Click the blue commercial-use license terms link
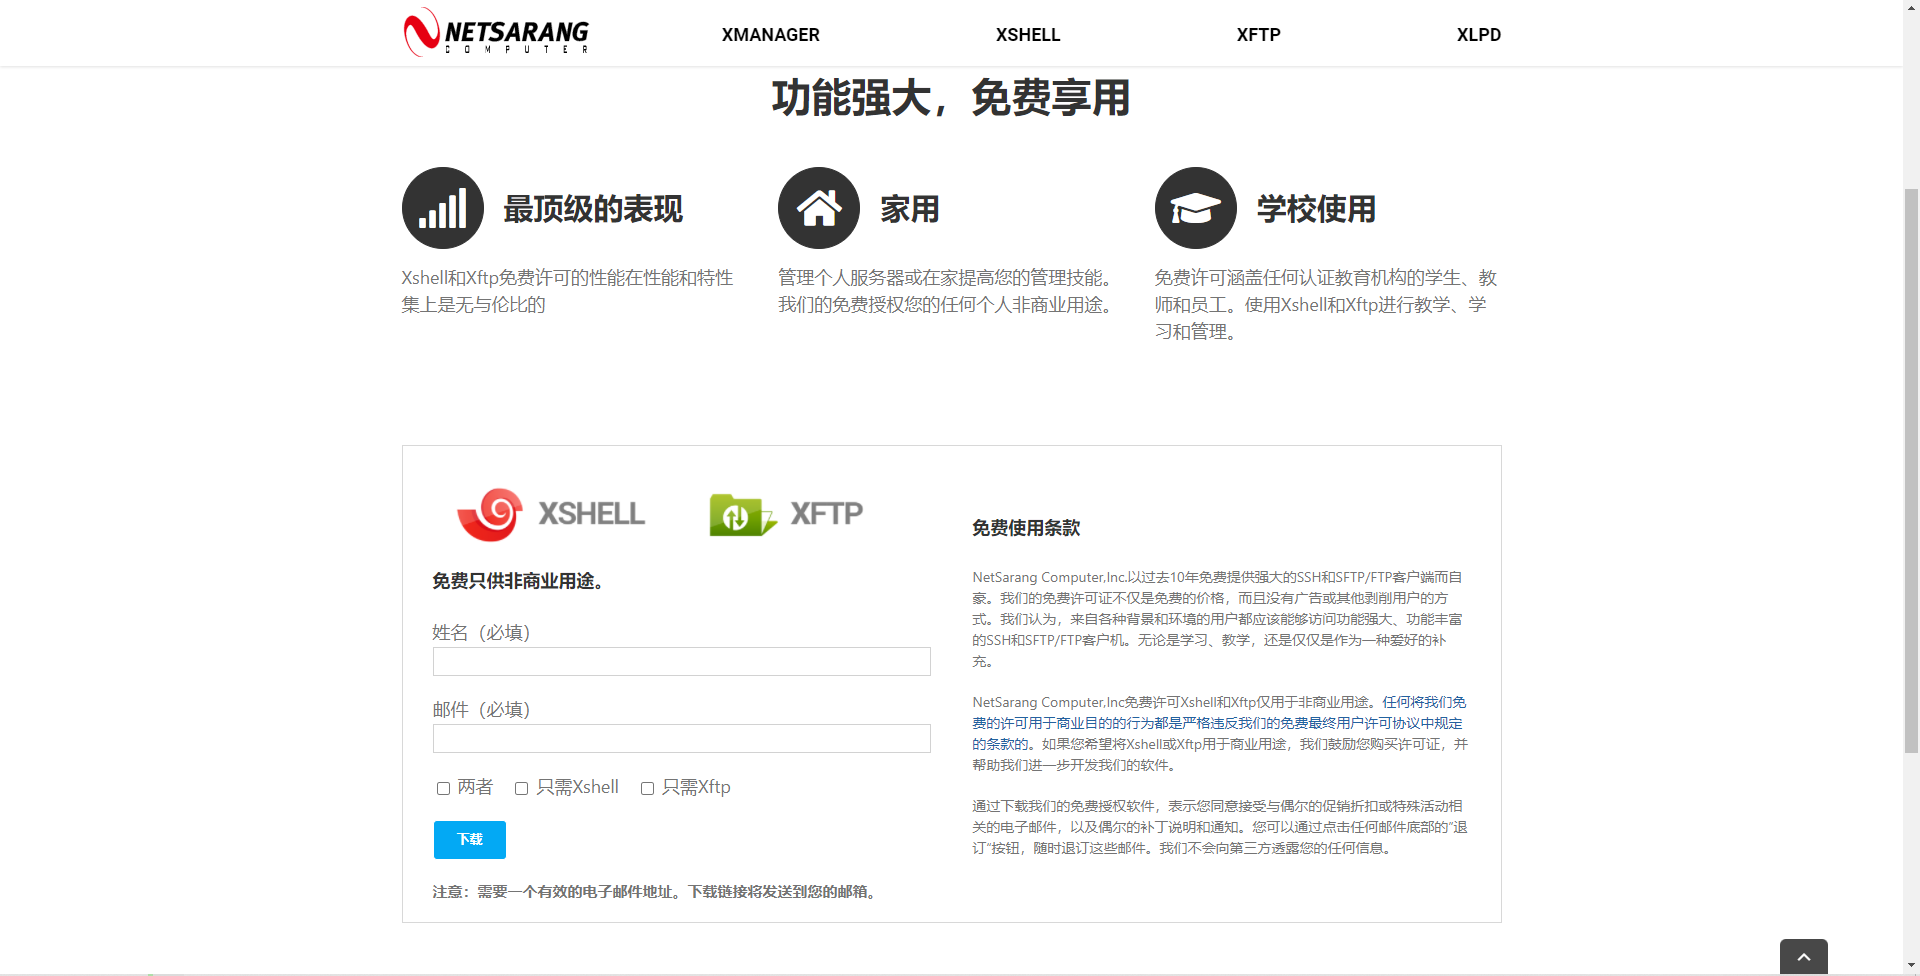 (1217, 723)
